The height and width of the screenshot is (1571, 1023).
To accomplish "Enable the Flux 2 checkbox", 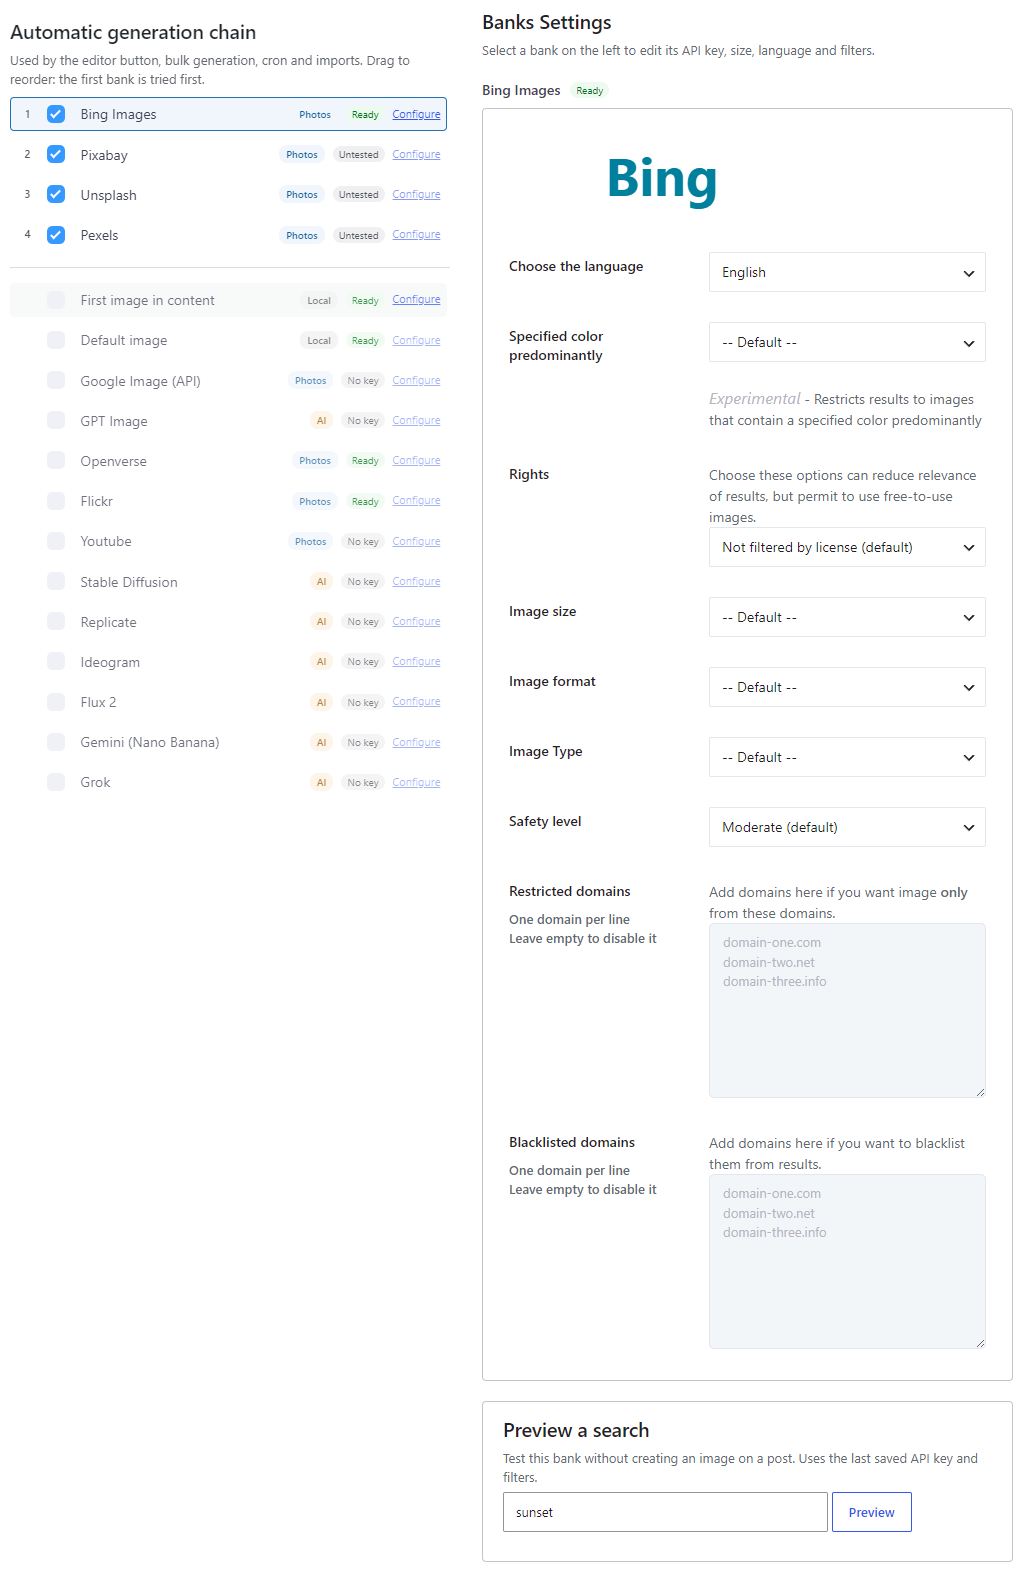I will 56,702.
